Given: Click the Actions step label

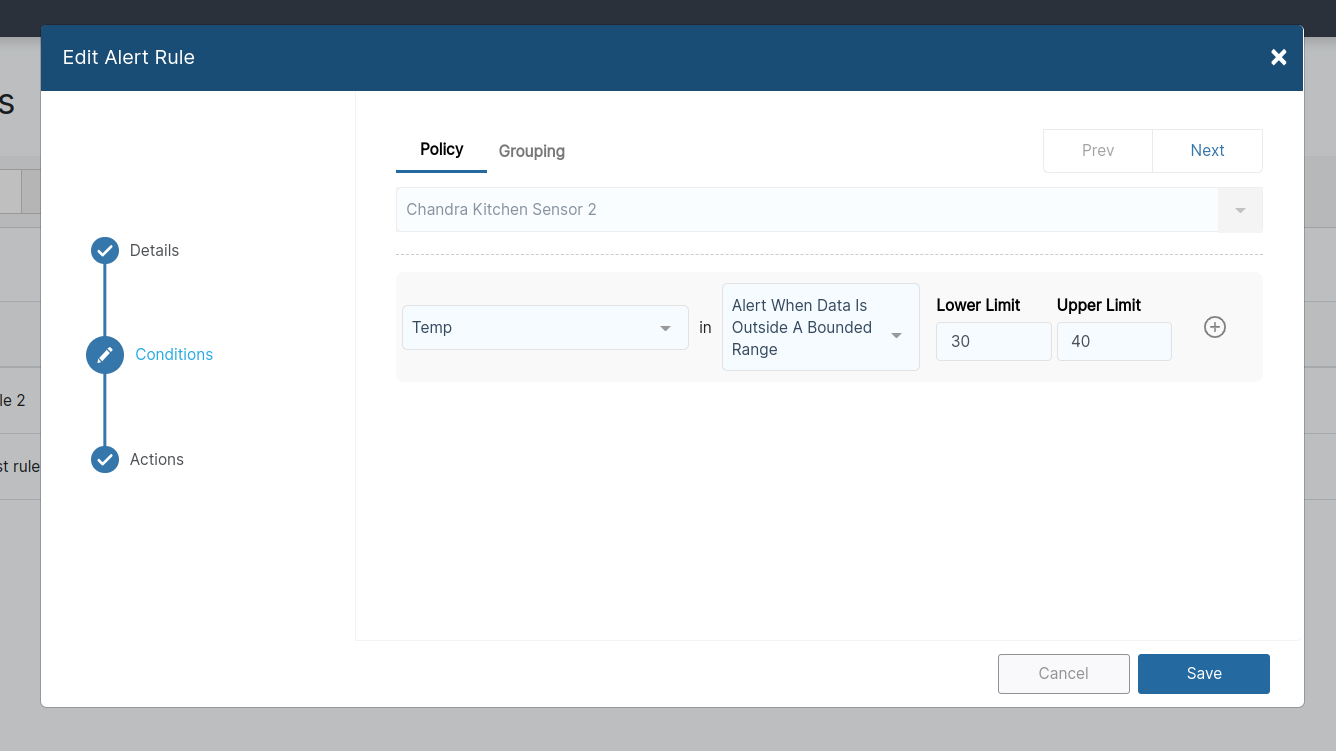Looking at the screenshot, I should pos(156,459).
